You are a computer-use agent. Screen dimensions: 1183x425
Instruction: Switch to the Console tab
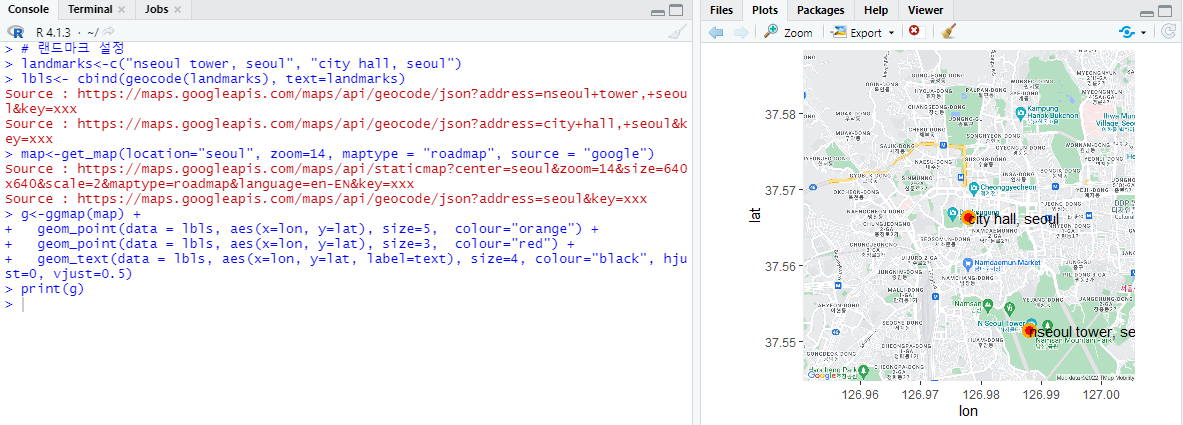28,10
